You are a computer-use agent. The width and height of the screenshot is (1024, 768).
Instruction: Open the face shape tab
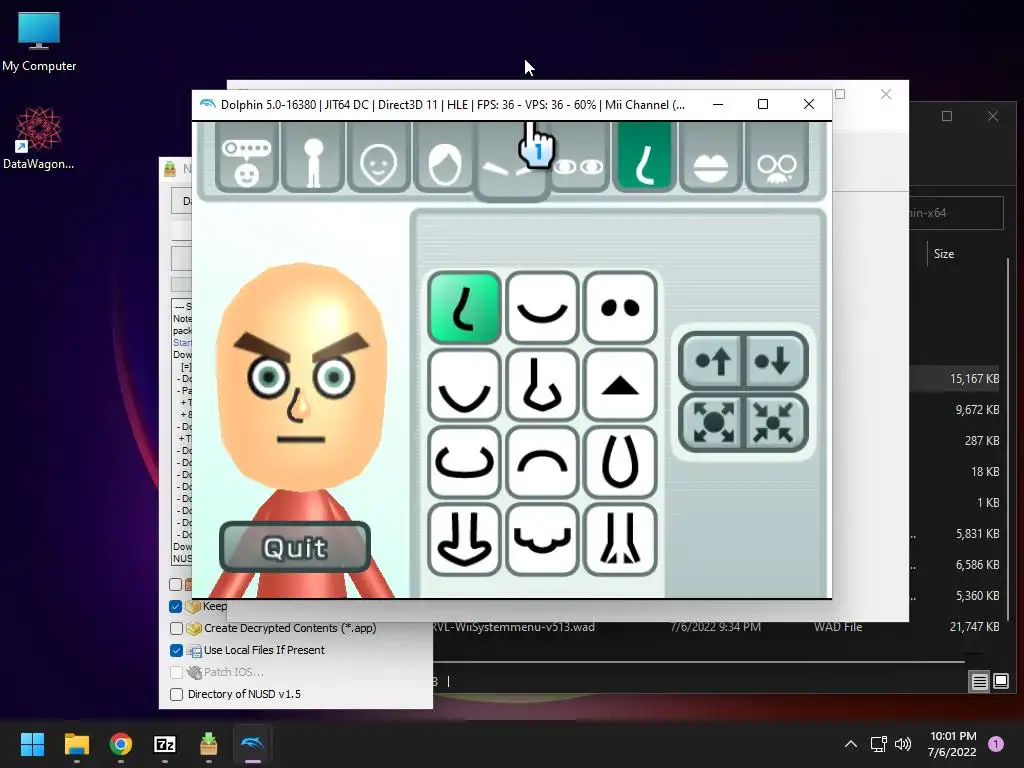click(379, 159)
